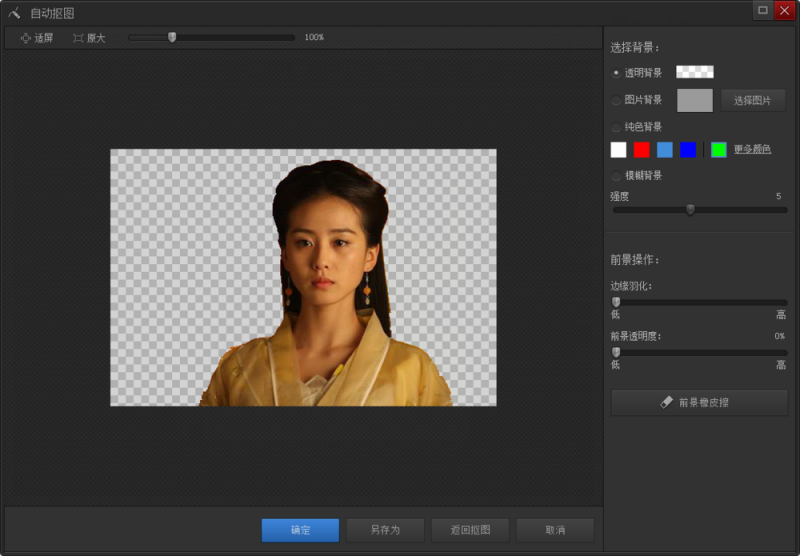Maximize the 自动抠图 window
The image size is (800, 556).
pos(763,10)
